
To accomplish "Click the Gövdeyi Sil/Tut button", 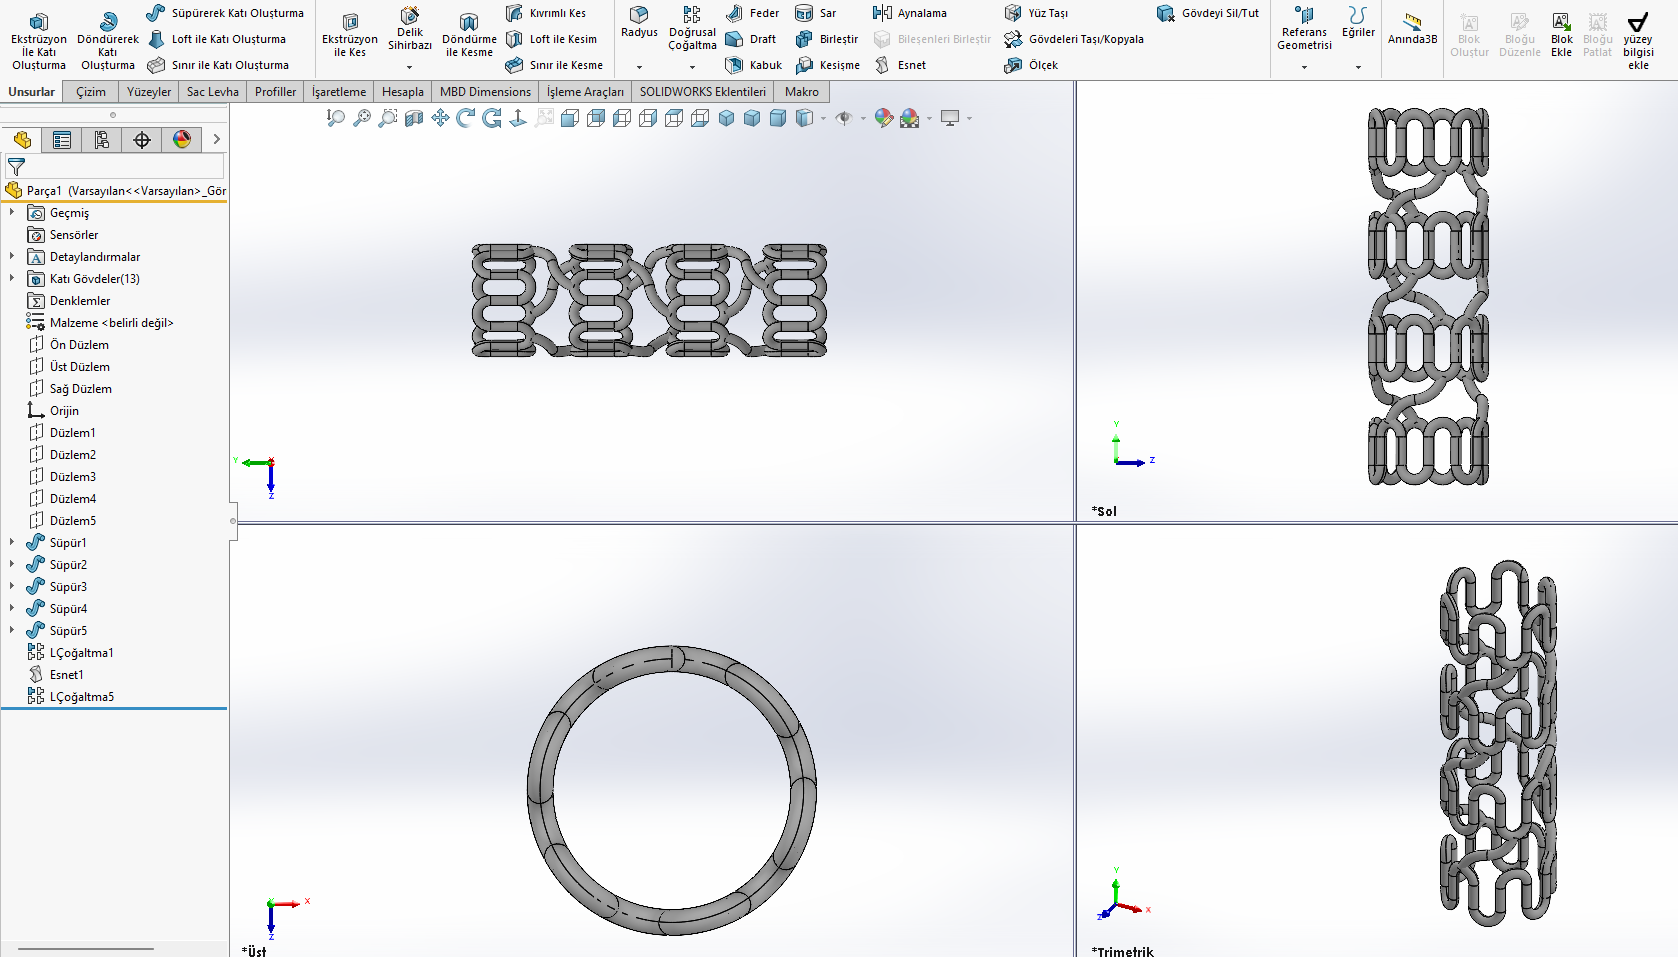I will point(1208,13).
